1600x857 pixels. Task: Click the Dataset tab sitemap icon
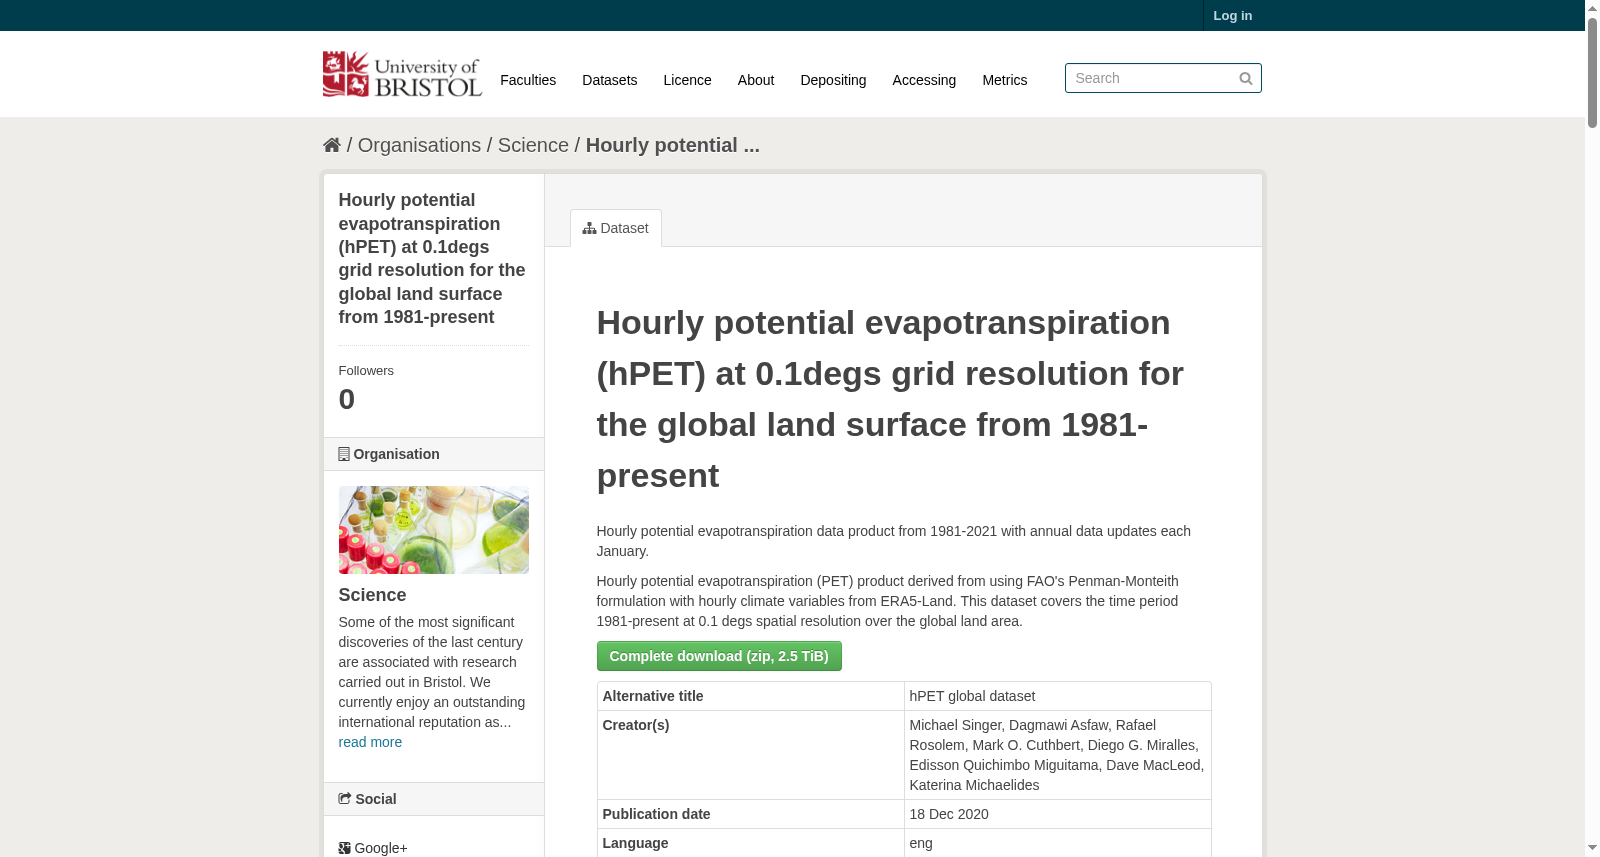[590, 228]
